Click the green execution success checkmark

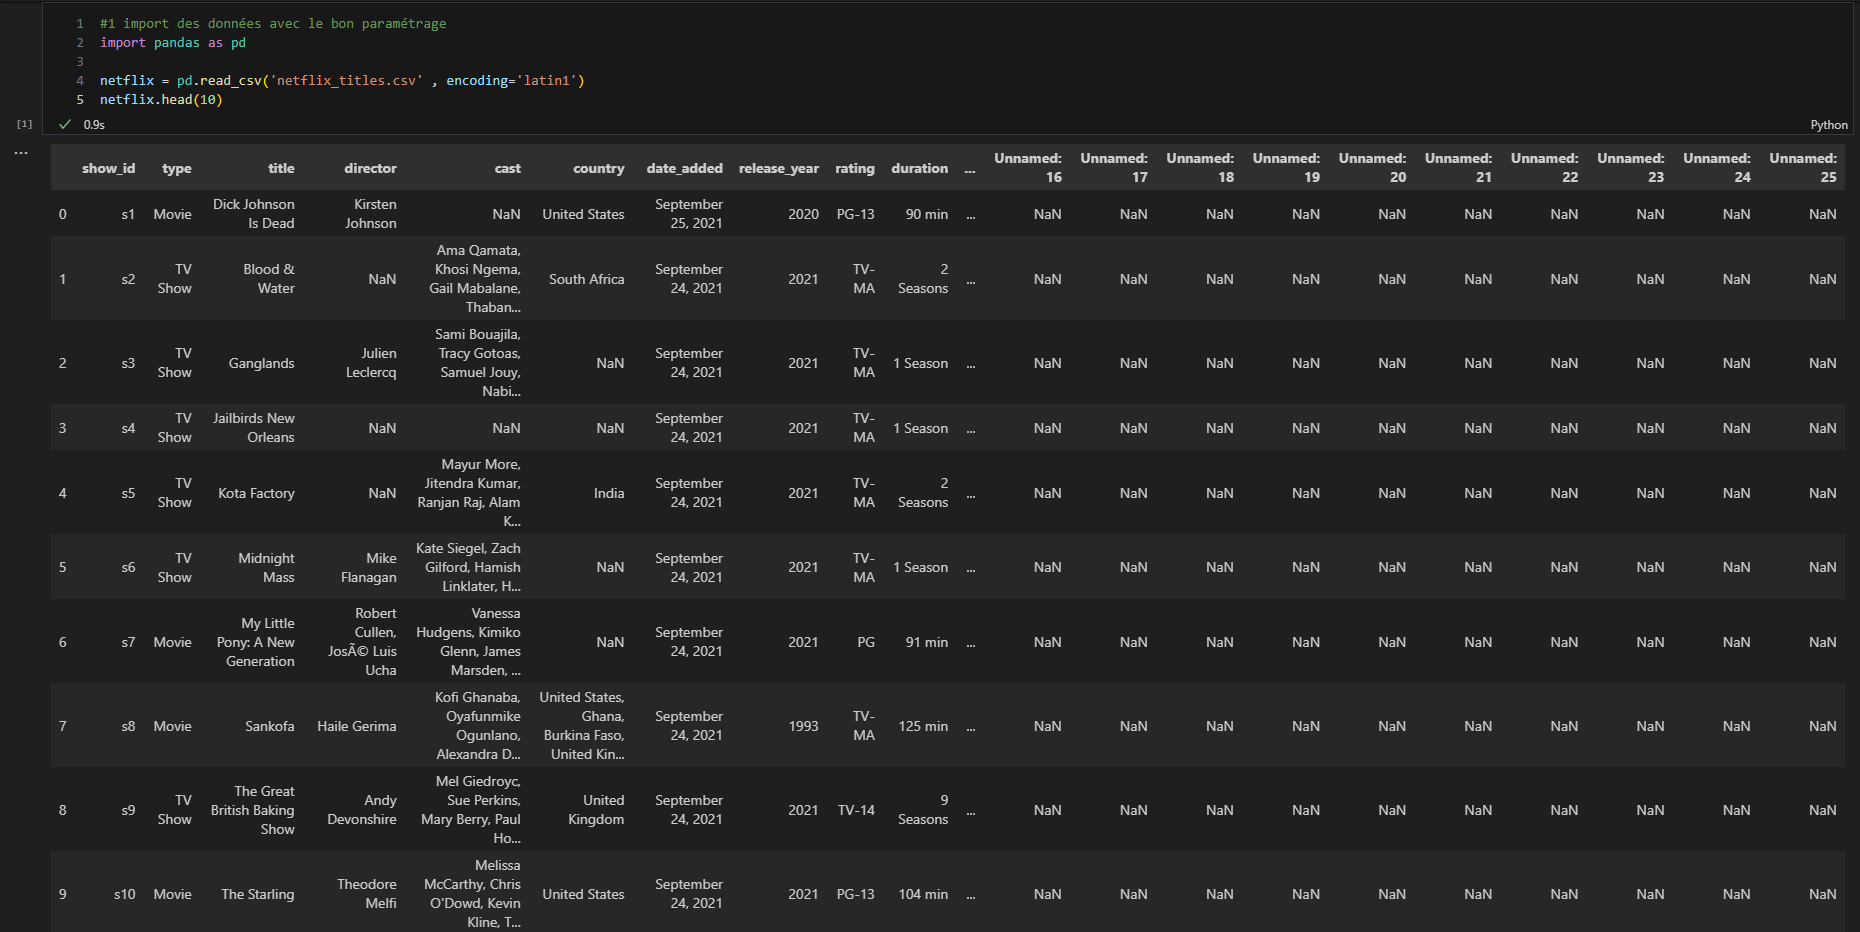tap(65, 124)
